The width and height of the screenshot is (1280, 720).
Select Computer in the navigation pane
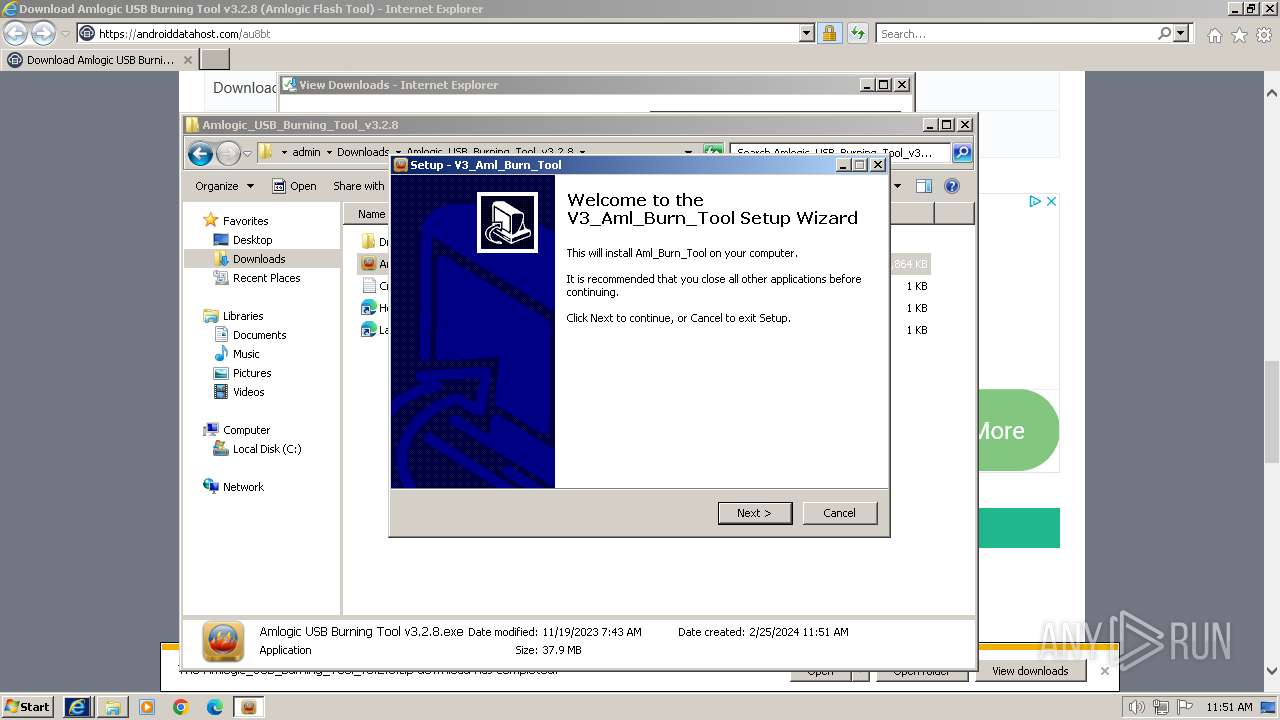pyautogui.click(x=246, y=430)
